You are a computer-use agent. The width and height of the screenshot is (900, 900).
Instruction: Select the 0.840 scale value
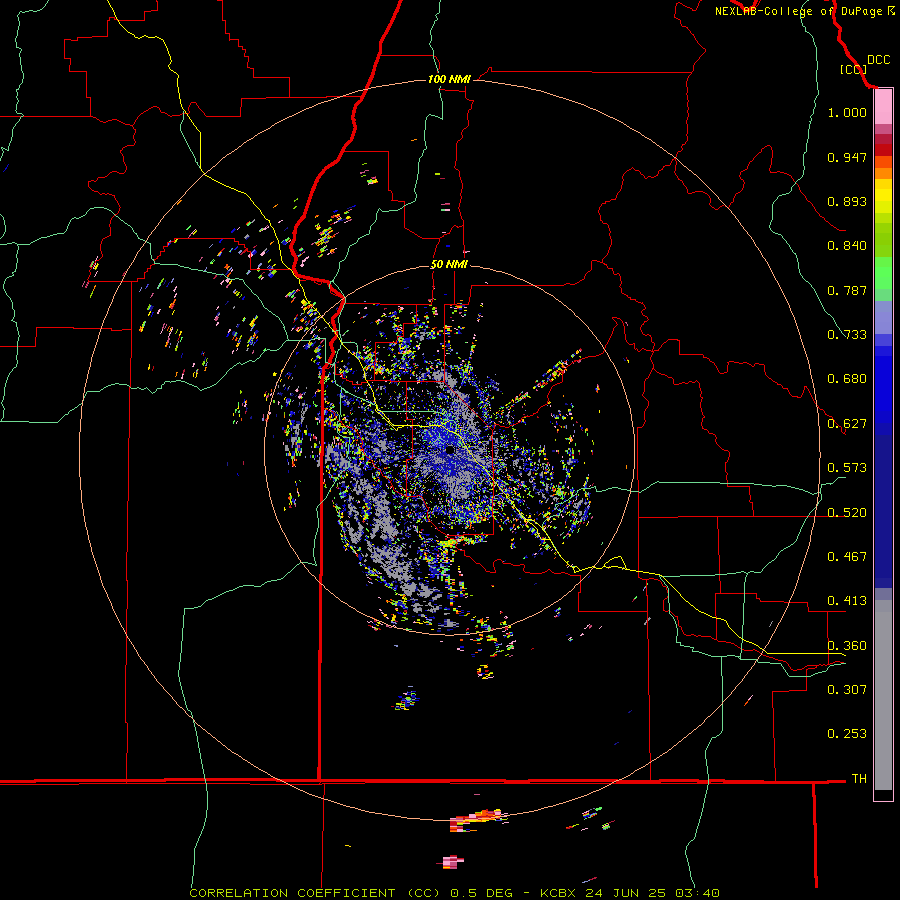pos(847,246)
